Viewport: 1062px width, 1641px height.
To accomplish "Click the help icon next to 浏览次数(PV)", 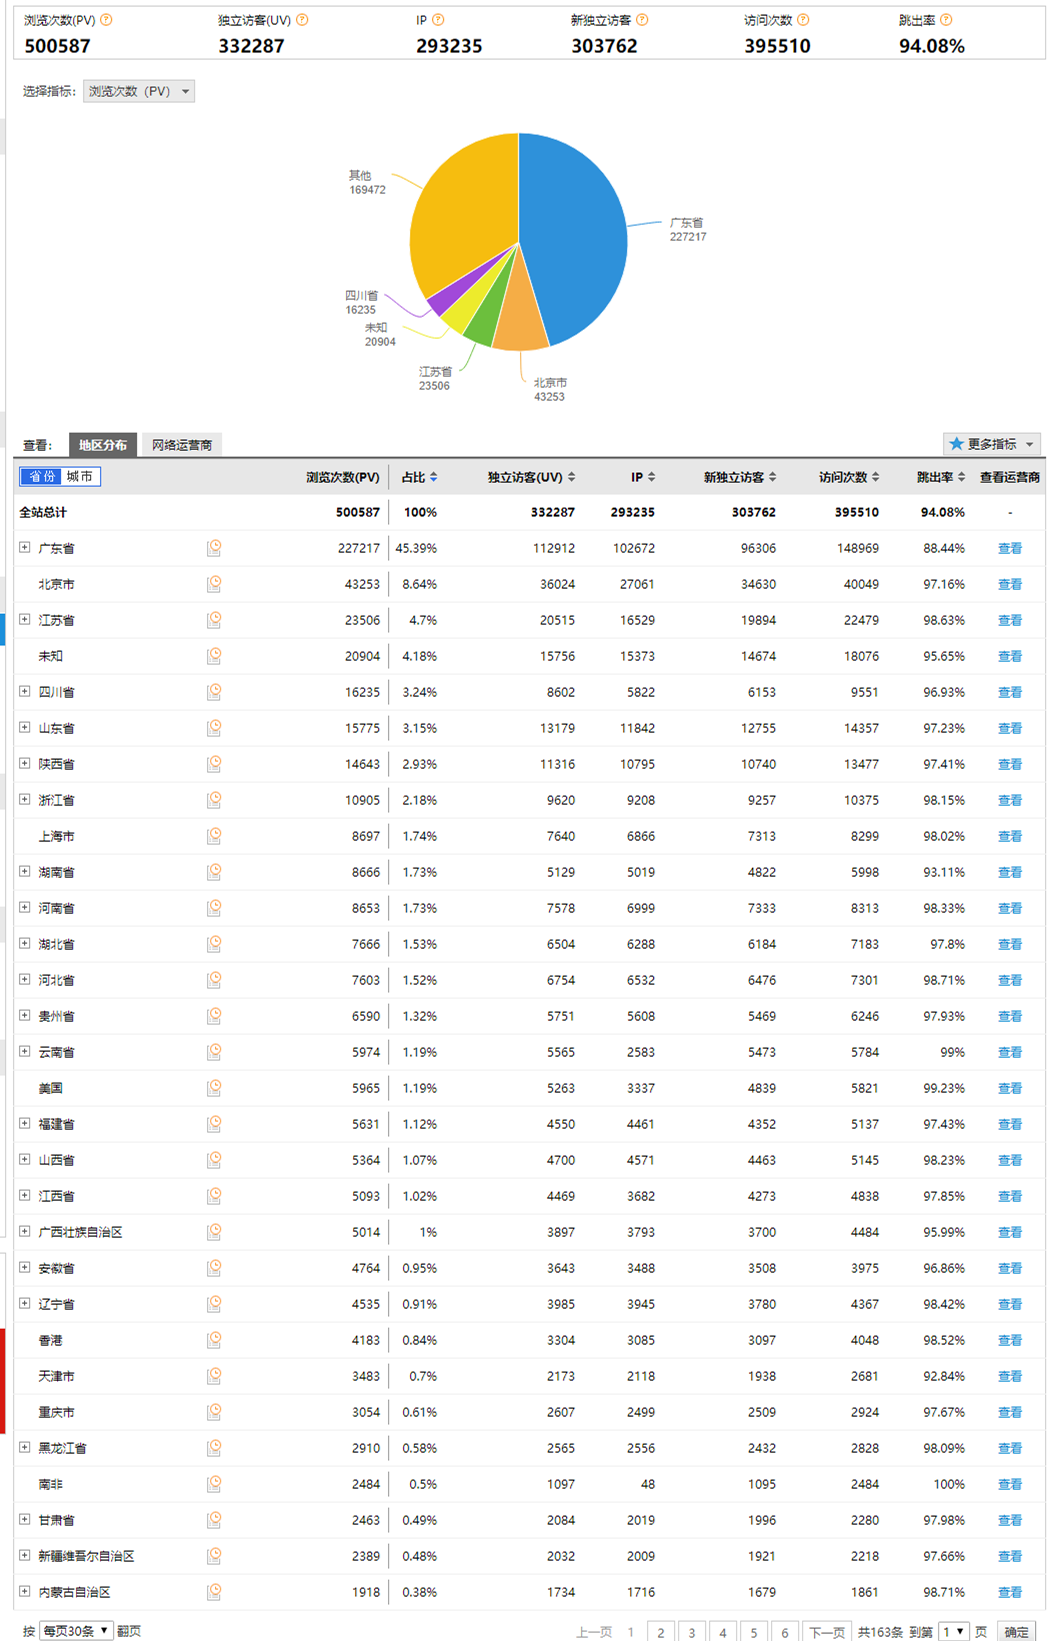I will coord(107,20).
